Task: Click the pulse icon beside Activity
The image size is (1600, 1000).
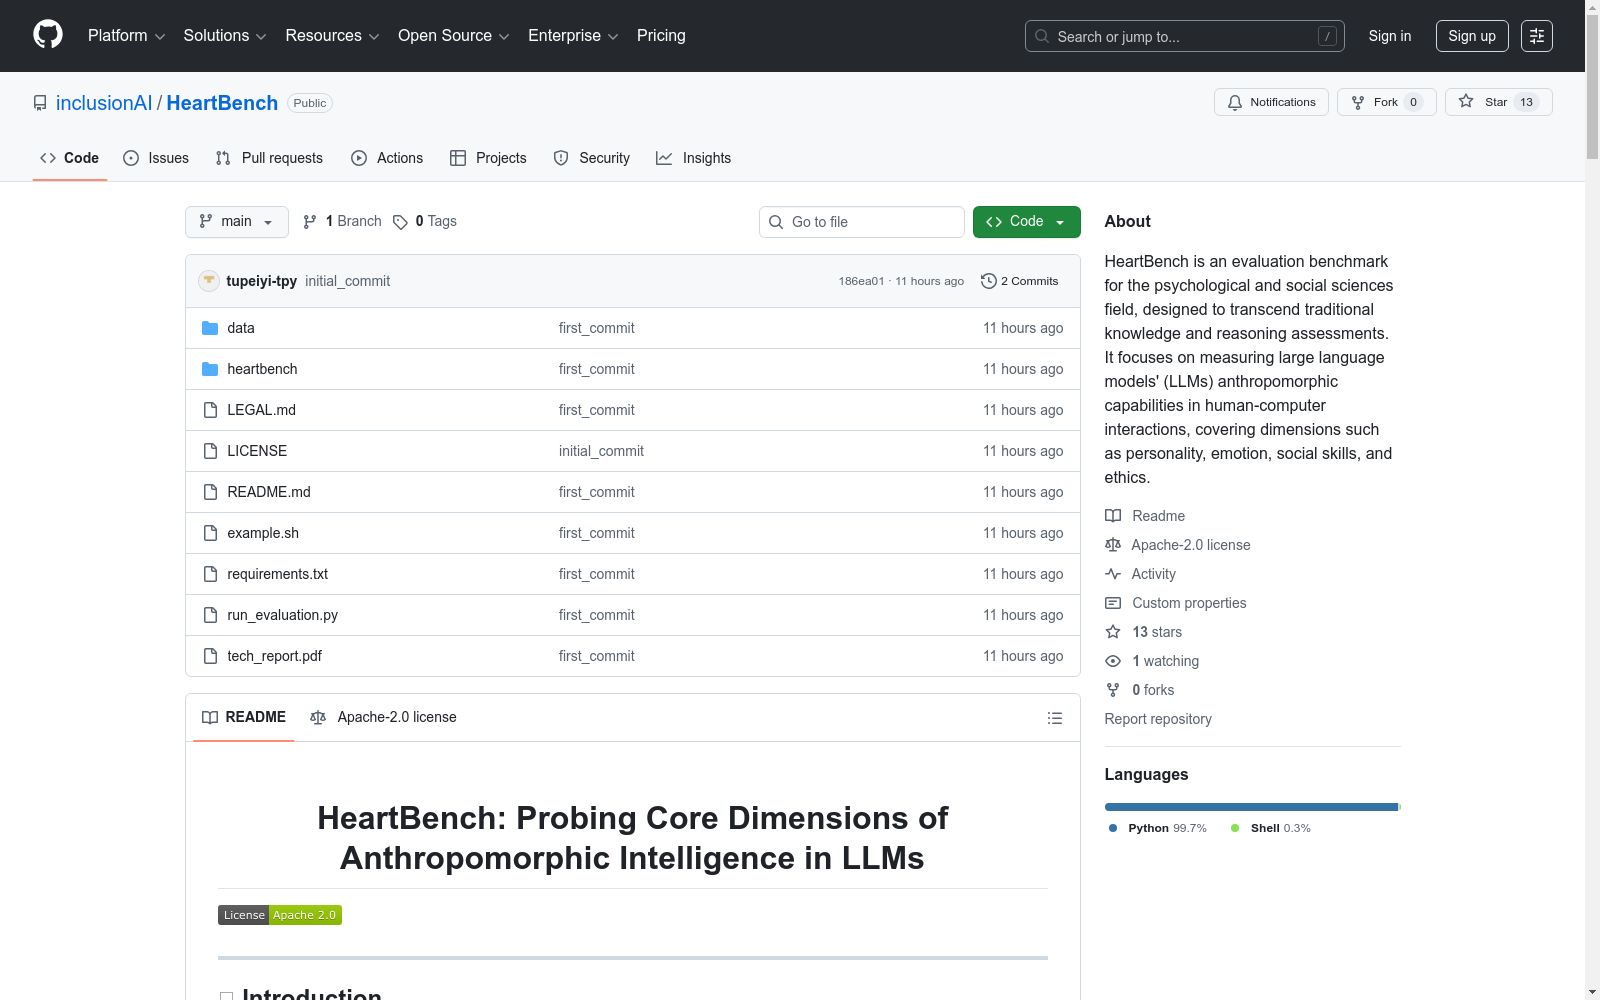Action: click(x=1113, y=574)
